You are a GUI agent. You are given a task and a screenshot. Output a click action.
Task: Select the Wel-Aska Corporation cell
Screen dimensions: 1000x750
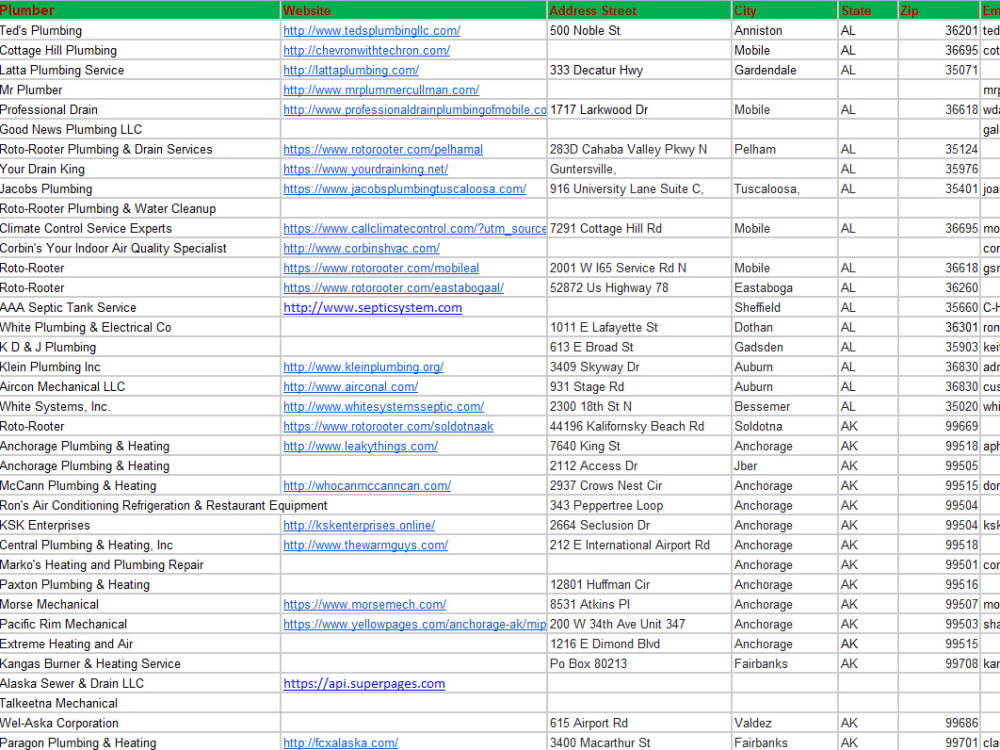[x=140, y=723]
